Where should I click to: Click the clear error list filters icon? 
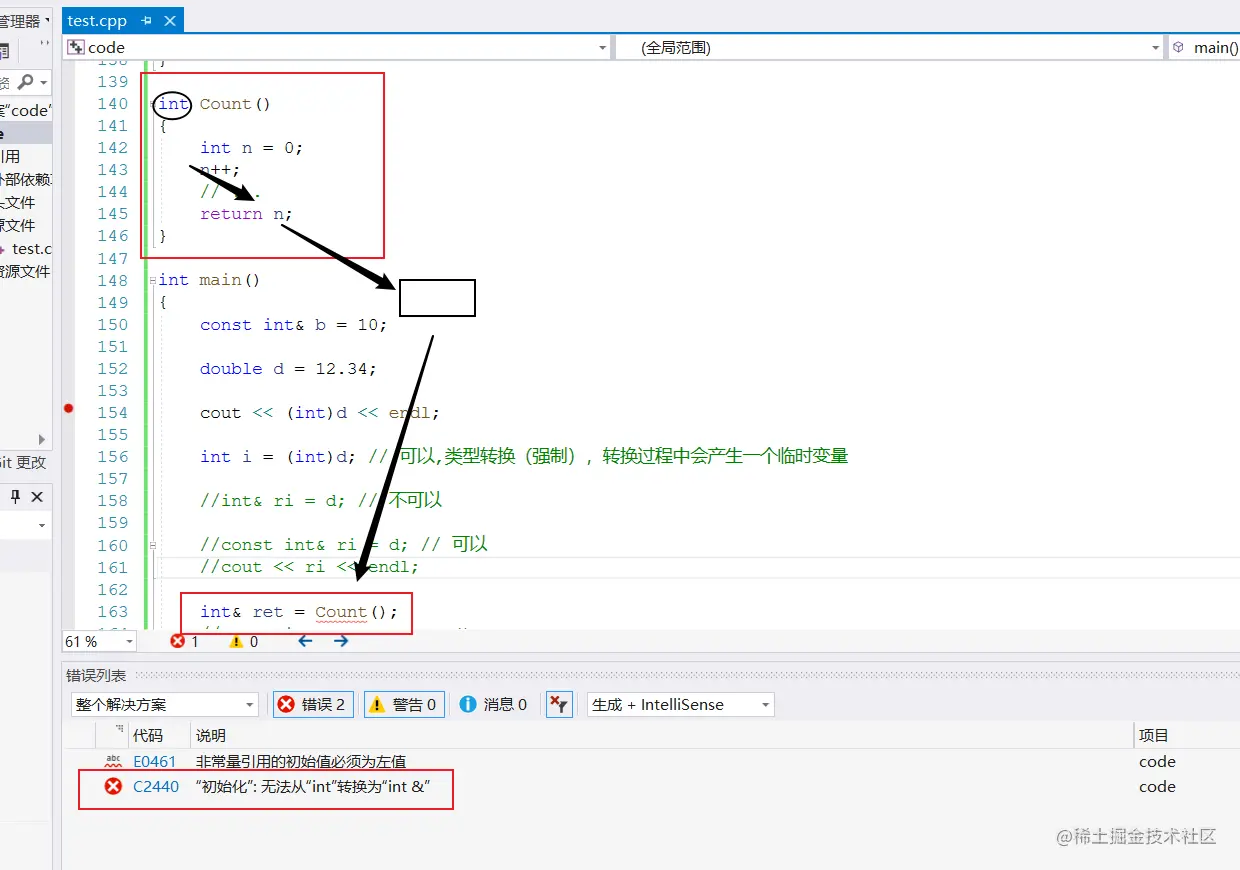click(x=558, y=704)
